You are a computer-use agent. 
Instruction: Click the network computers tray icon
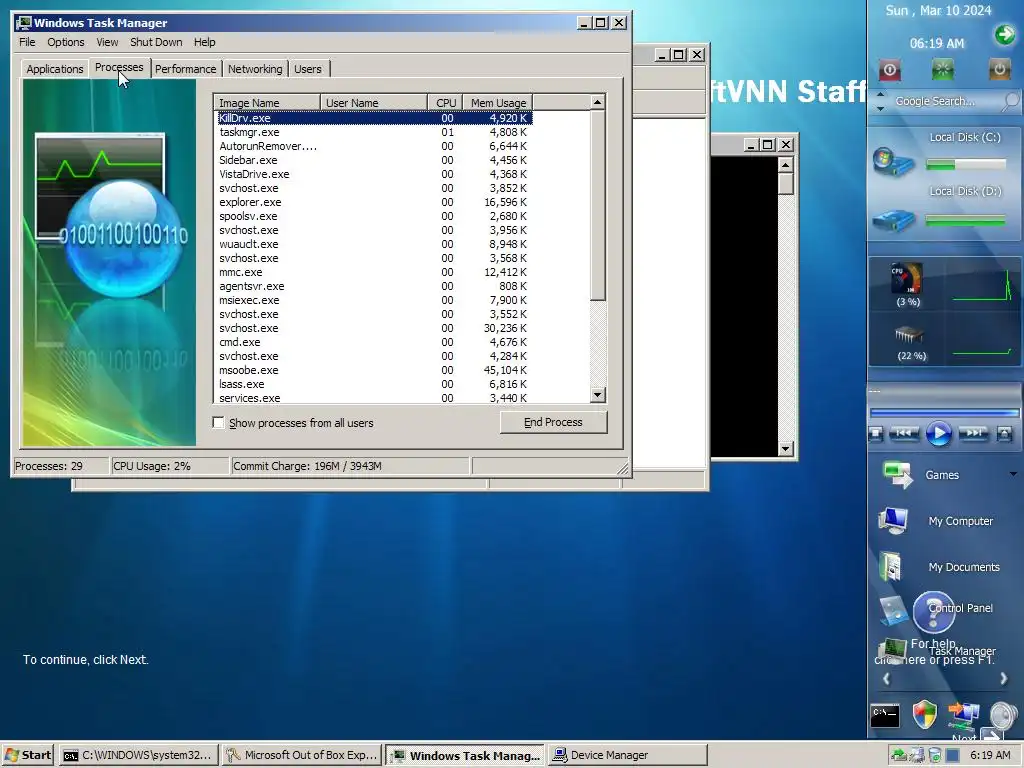(917, 755)
